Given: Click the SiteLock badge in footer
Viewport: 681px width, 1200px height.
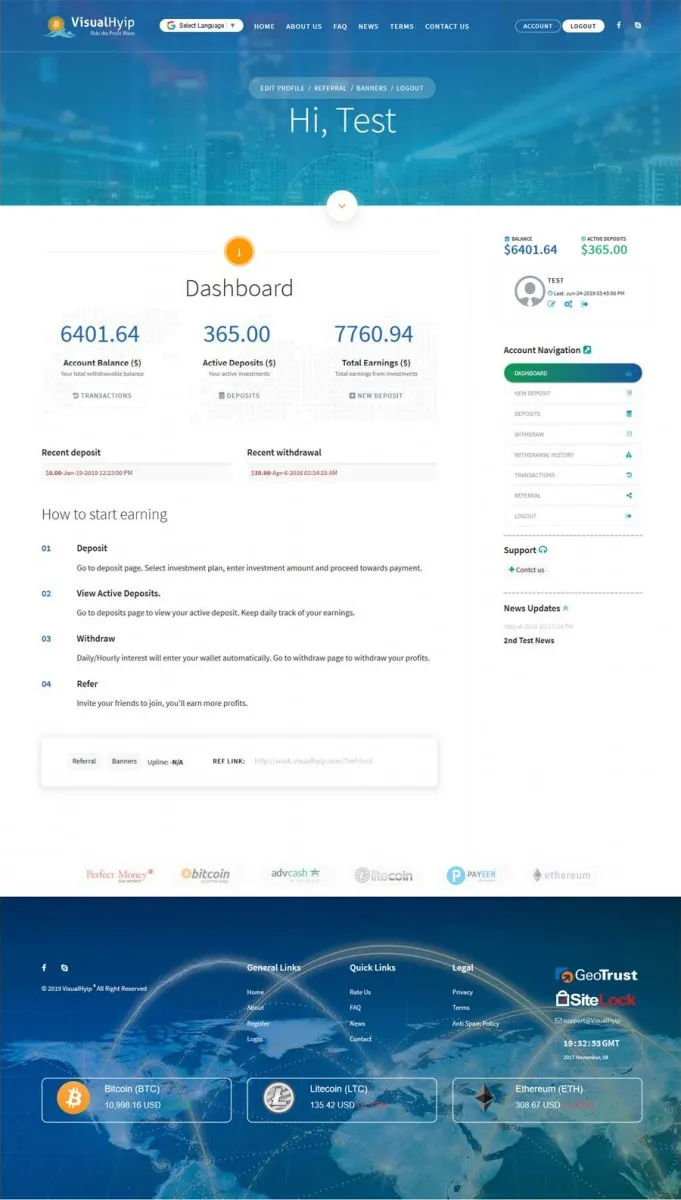Looking at the screenshot, I should click(596, 999).
